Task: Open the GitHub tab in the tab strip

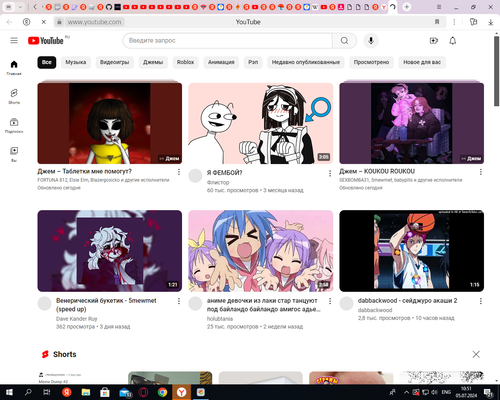Action: coord(109,7)
